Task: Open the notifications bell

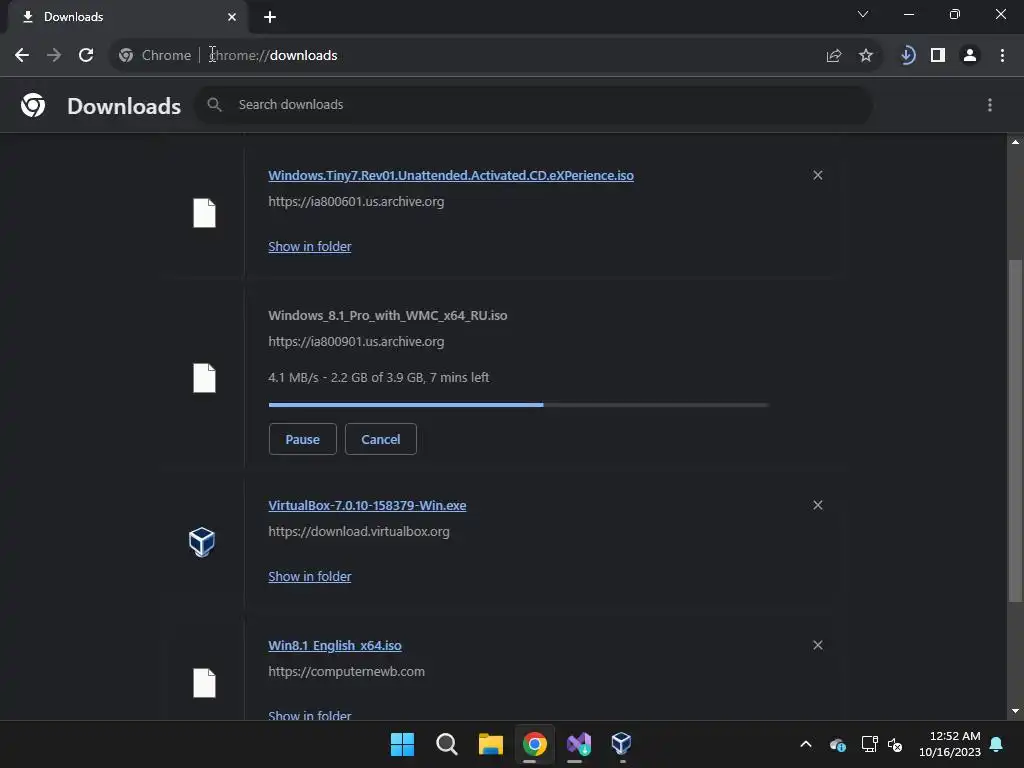Action: 997,744
